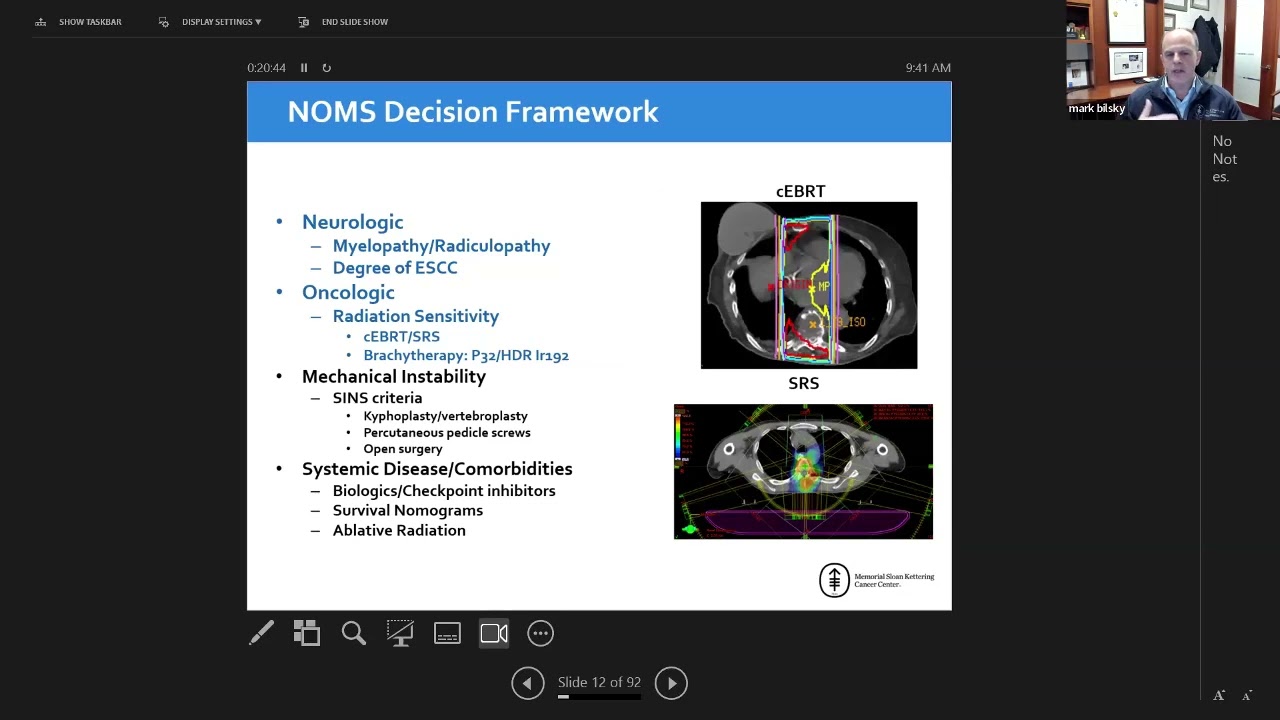Viewport: 1280px width, 720px height.
Task: Click Mechanical Instability heading
Action: click(x=394, y=376)
